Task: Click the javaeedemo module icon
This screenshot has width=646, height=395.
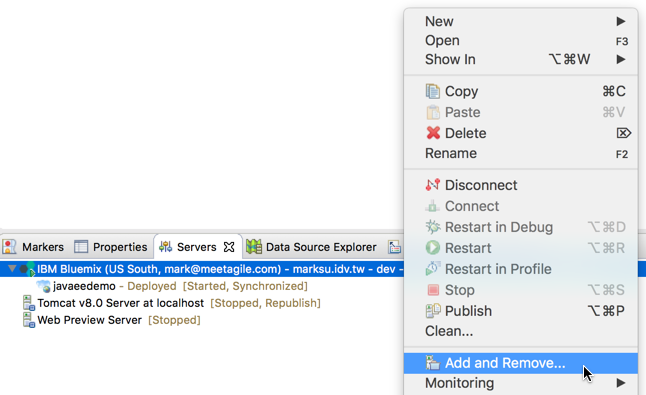Action: pyautogui.click(x=43, y=286)
